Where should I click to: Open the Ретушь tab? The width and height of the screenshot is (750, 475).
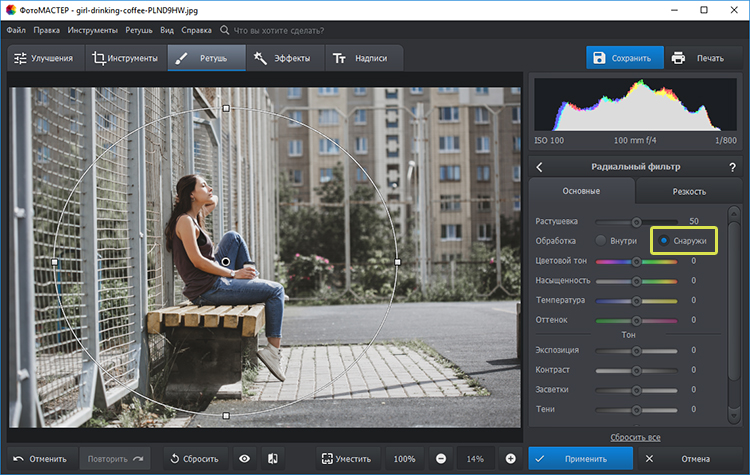(x=204, y=58)
